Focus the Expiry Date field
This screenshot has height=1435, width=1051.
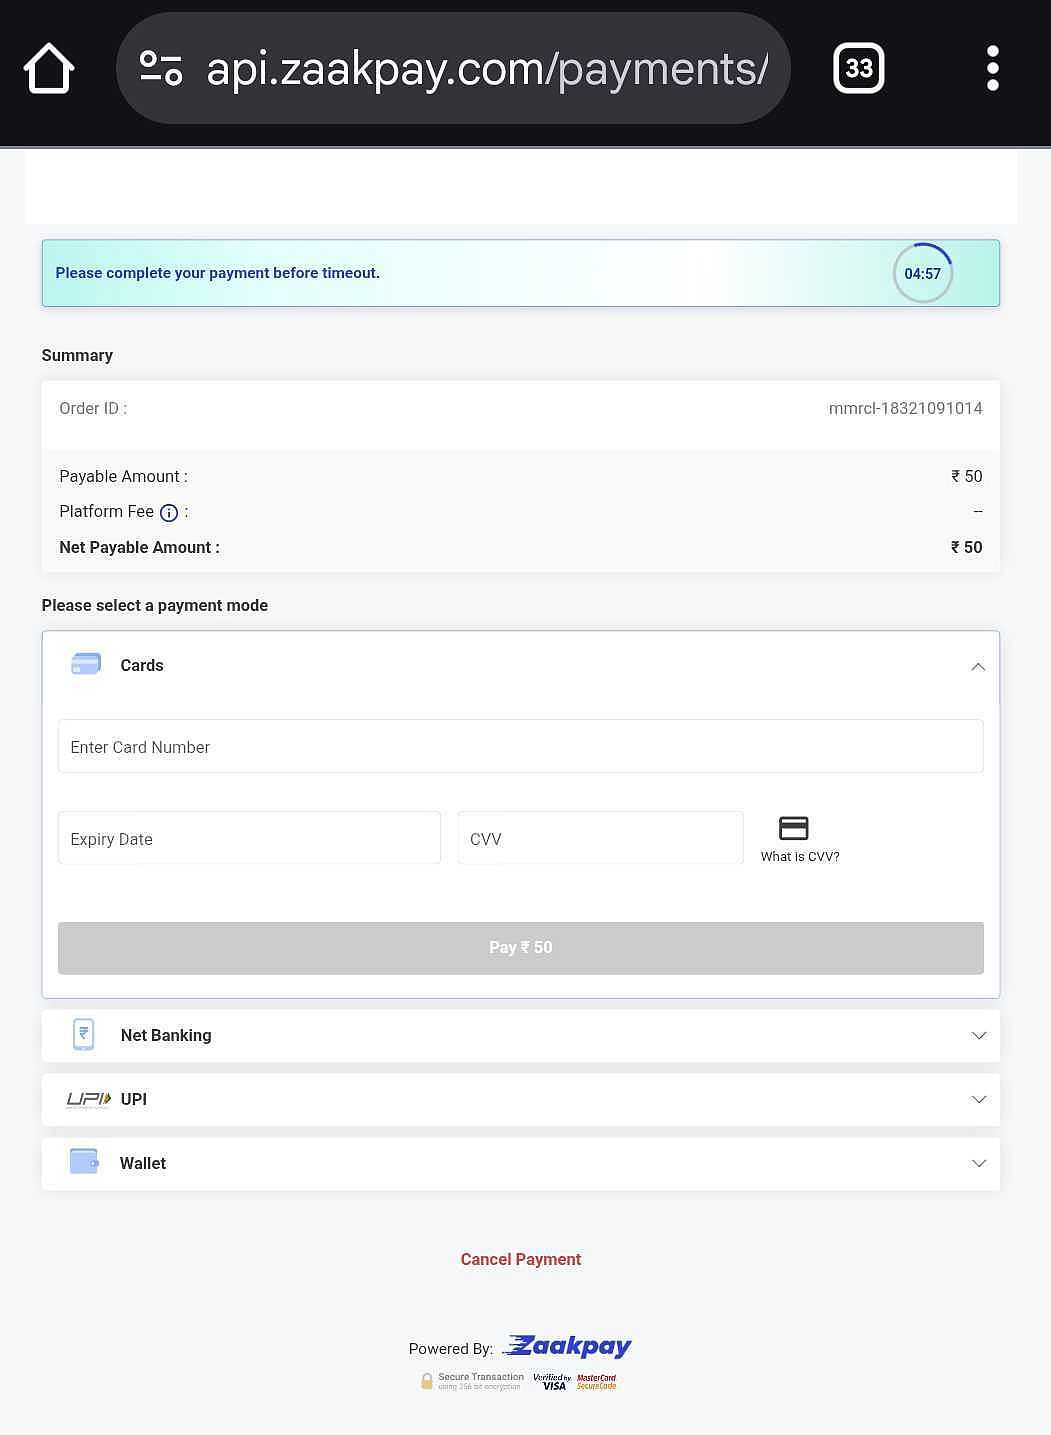click(x=249, y=839)
